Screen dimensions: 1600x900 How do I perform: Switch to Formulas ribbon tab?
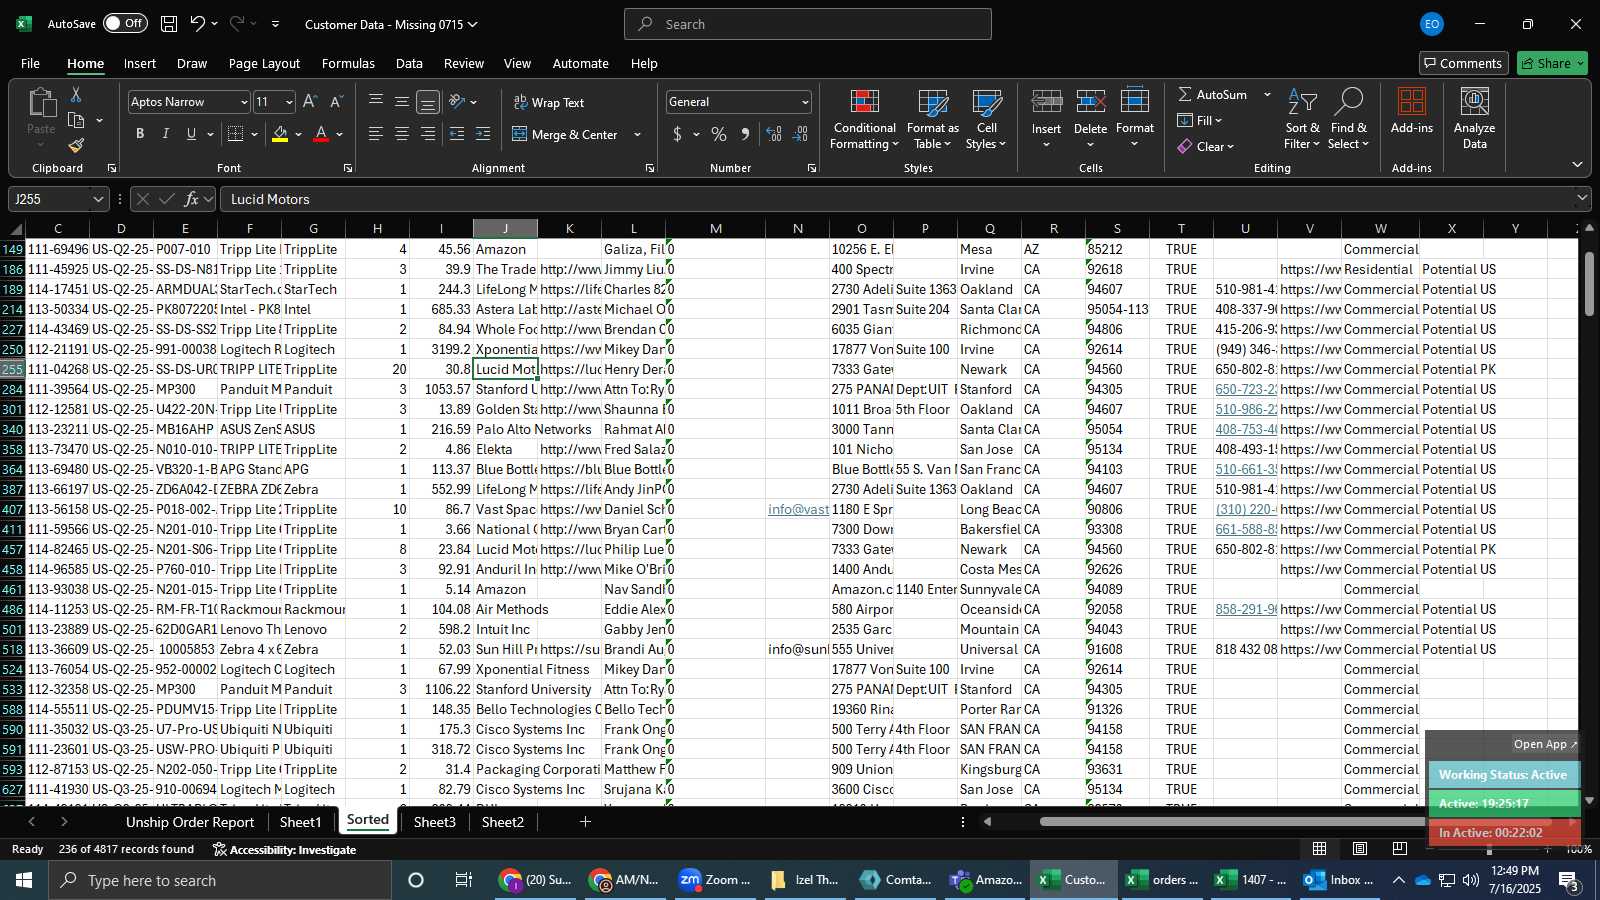[x=348, y=63]
